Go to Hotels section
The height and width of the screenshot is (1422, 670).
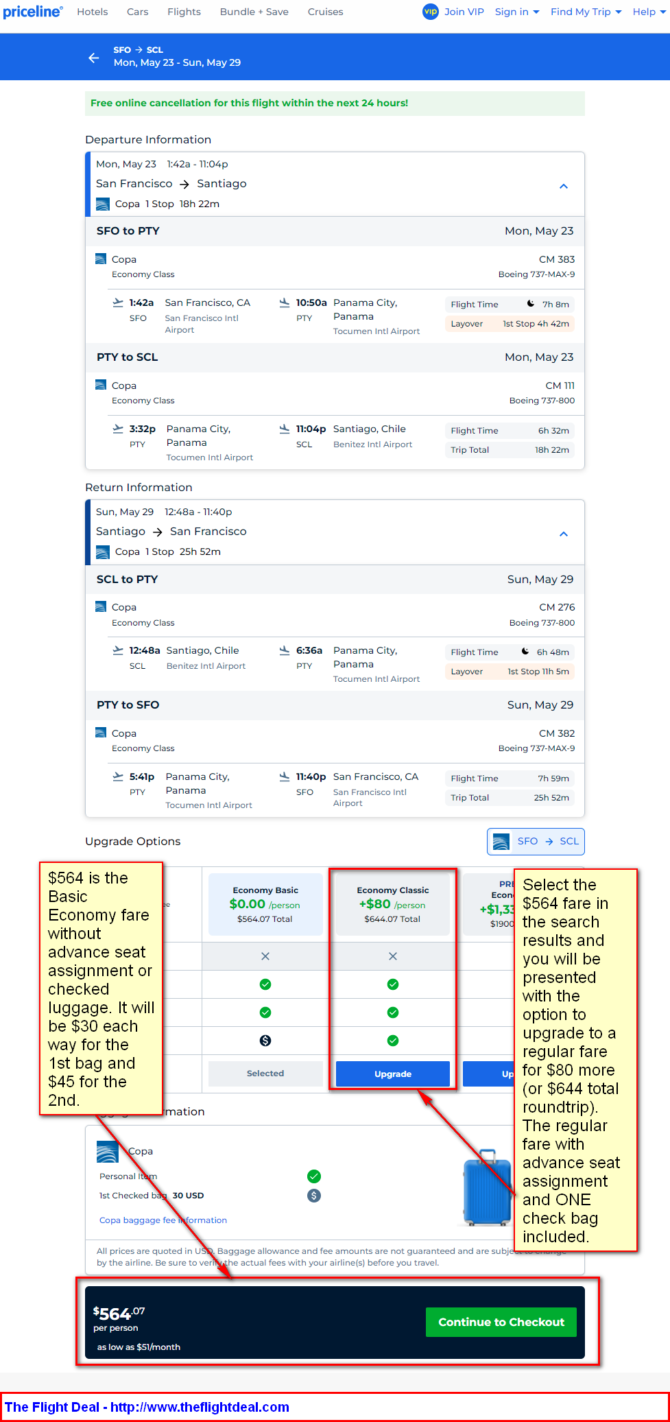click(x=92, y=12)
